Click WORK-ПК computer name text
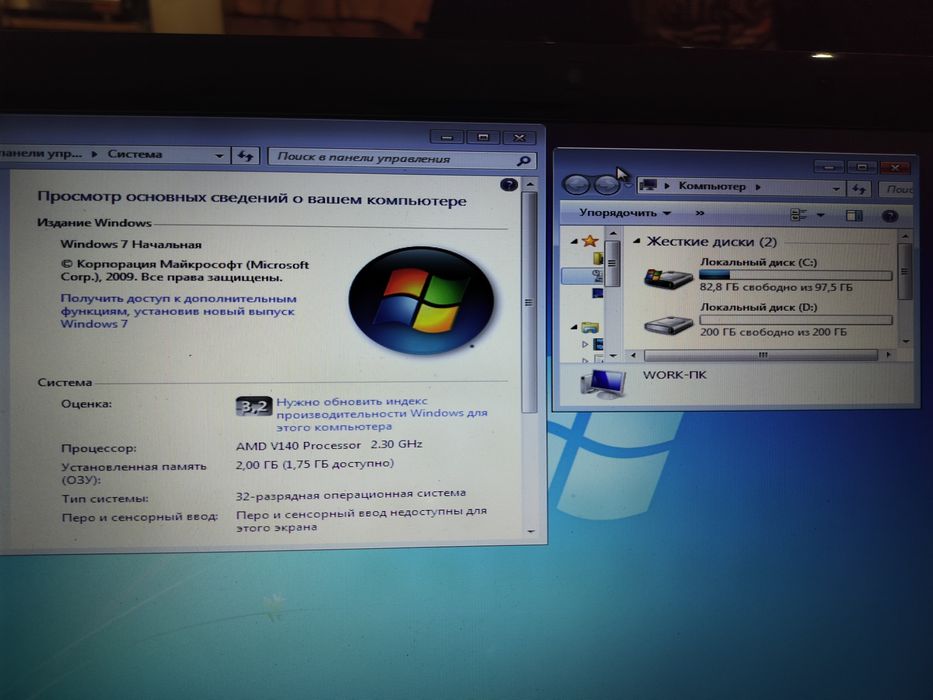This screenshot has height=700, width=933. pyautogui.click(x=675, y=375)
